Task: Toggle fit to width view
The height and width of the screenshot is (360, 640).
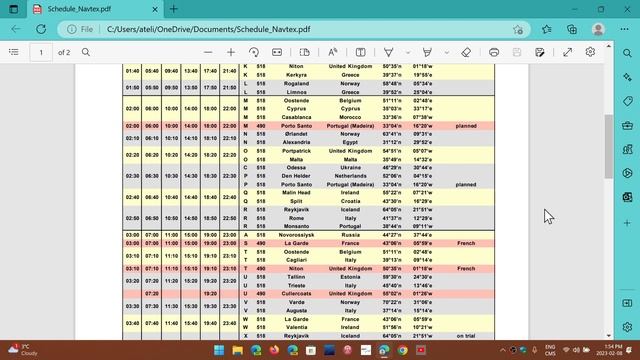Action: pos(277,52)
